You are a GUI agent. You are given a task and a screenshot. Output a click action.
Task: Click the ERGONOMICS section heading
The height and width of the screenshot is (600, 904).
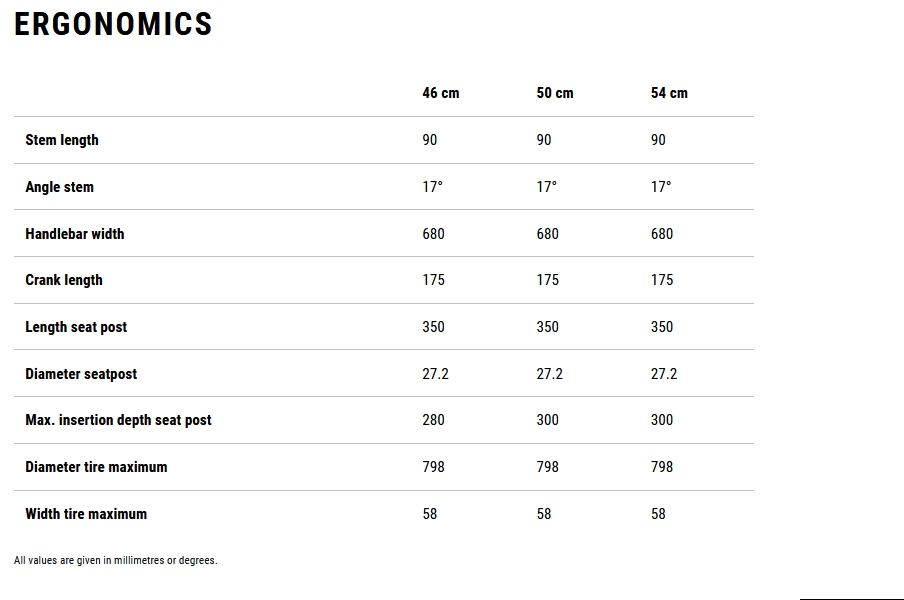click(x=113, y=24)
